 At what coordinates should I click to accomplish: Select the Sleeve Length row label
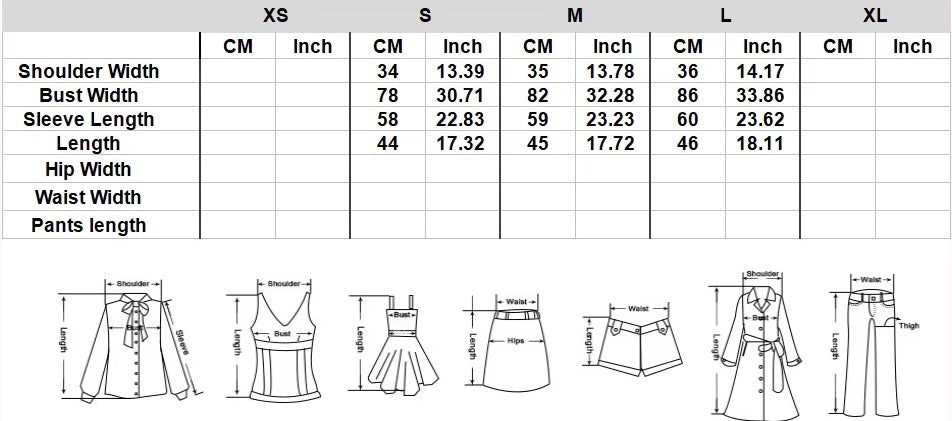click(88, 119)
